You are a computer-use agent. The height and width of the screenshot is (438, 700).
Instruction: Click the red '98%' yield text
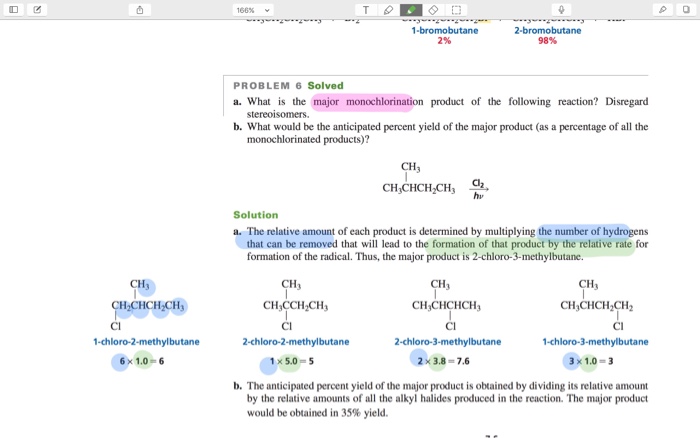click(547, 40)
